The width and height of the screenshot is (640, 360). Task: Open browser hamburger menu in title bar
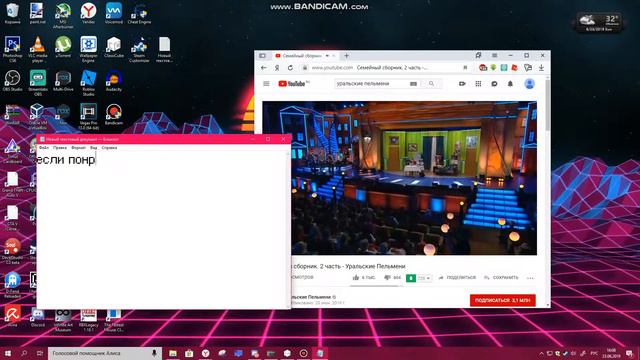(x=494, y=56)
